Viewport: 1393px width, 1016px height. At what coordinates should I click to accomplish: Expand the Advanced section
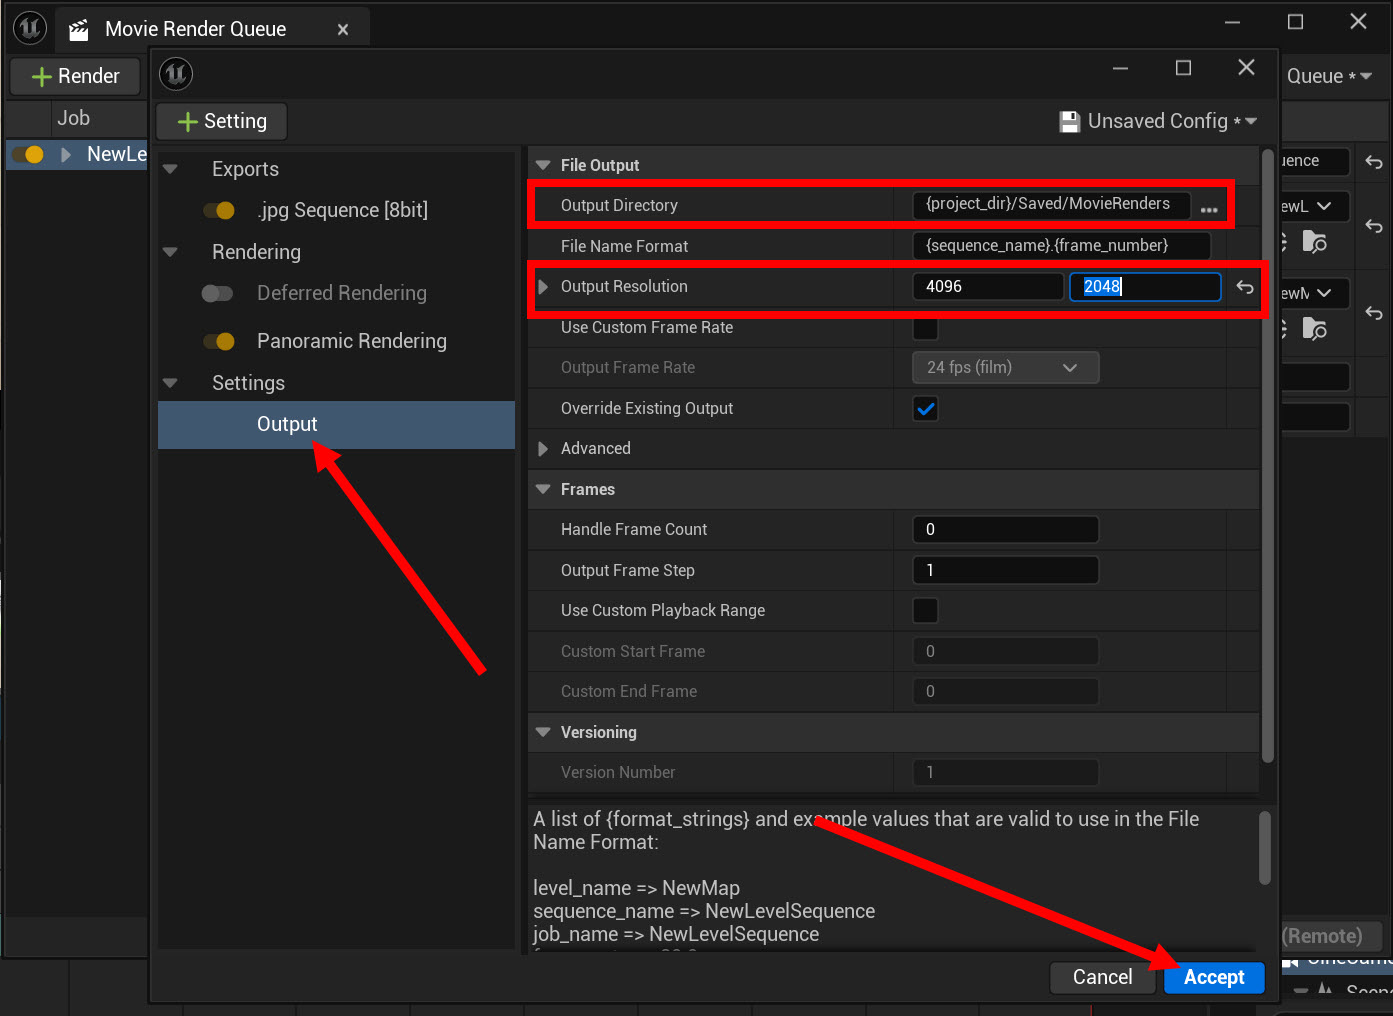click(x=543, y=449)
